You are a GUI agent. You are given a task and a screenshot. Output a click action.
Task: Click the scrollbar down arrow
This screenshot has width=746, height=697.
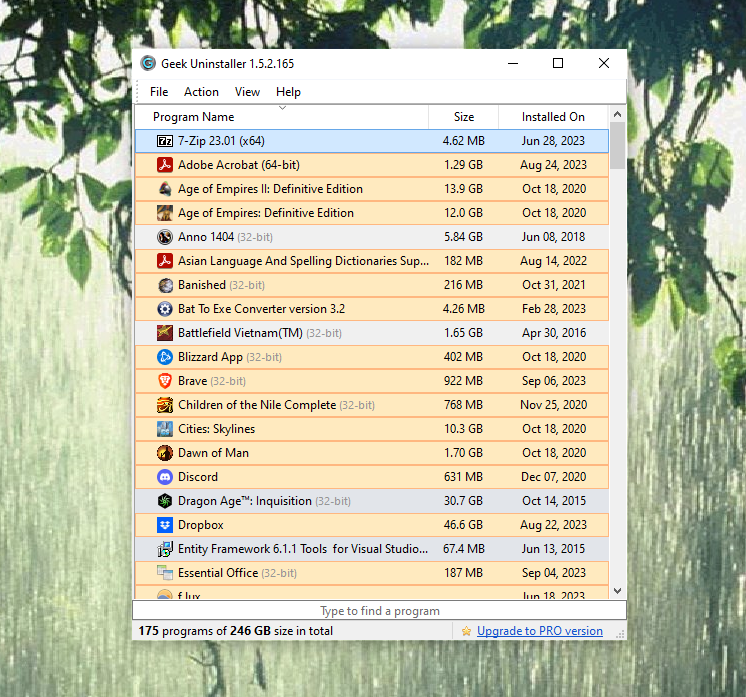pyautogui.click(x=618, y=591)
